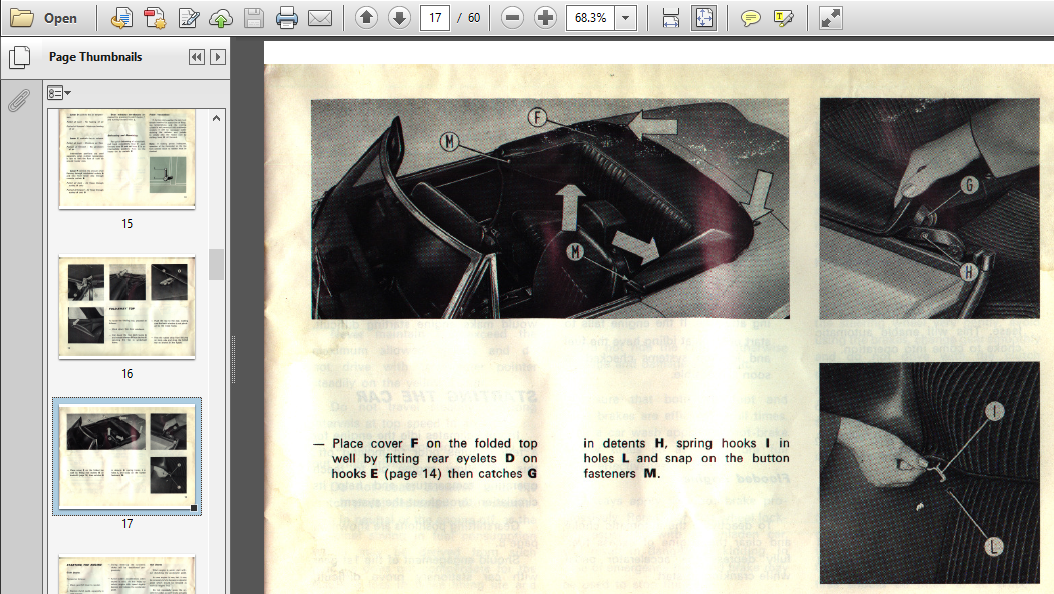Collapse the Page Thumbnails panel

click(196, 57)
